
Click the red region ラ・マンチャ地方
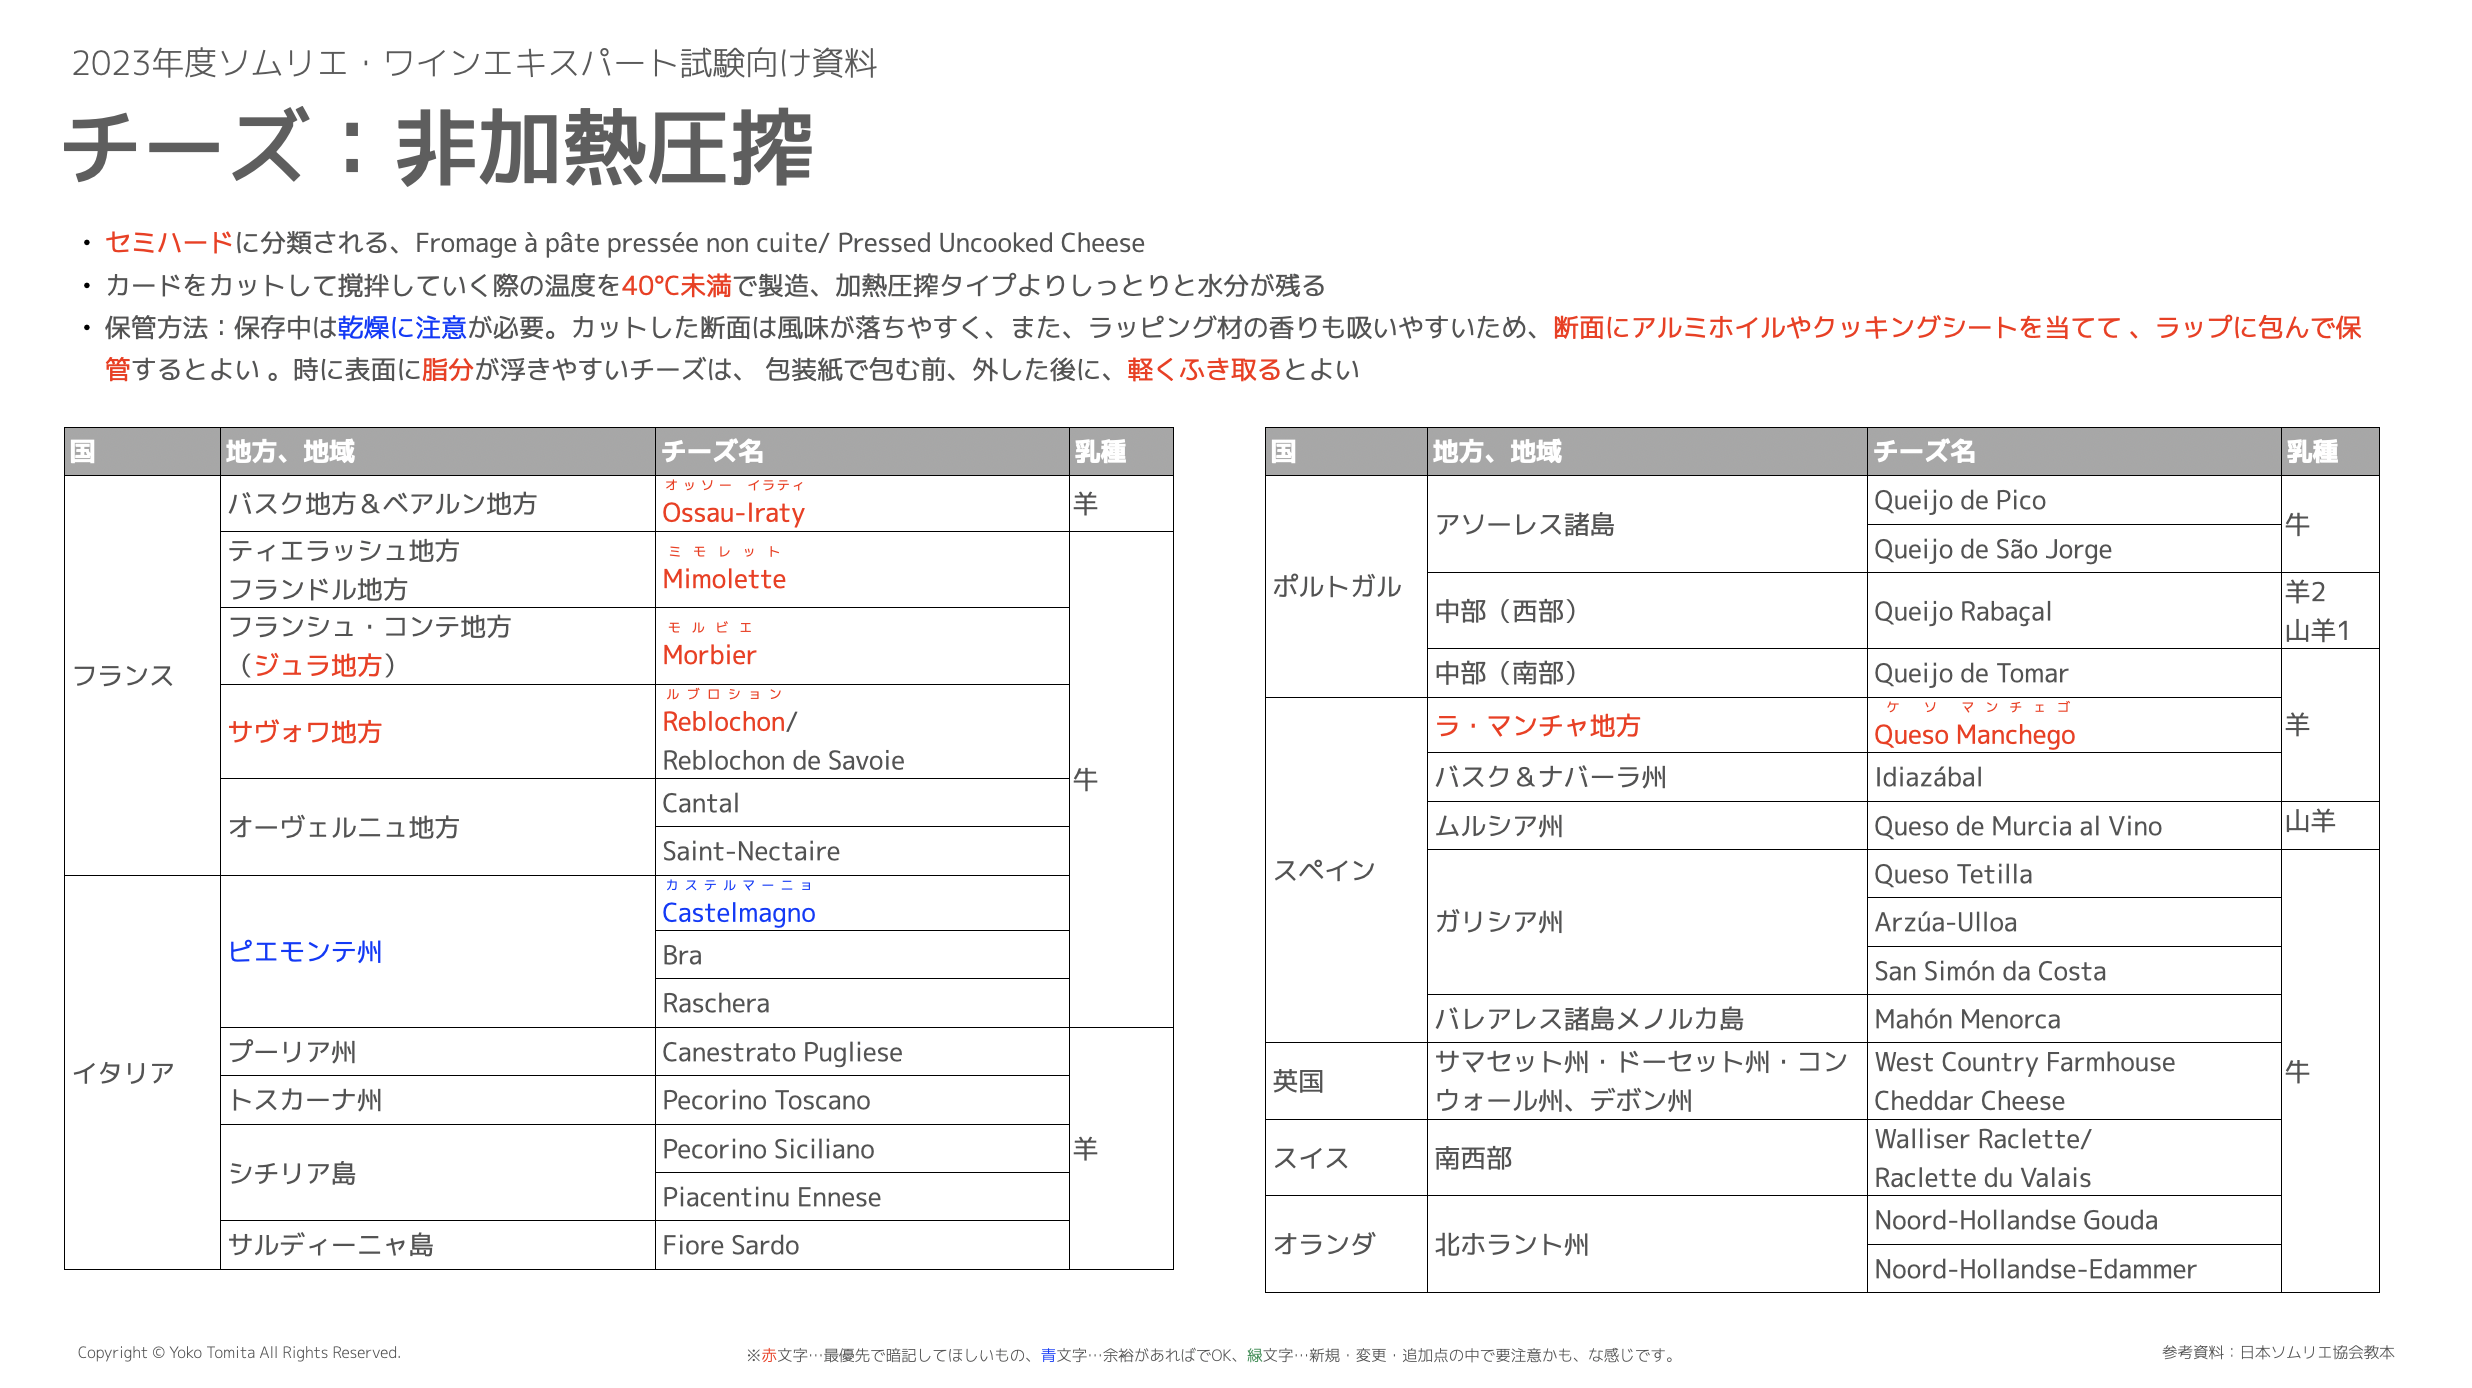tap(1538, 726)
